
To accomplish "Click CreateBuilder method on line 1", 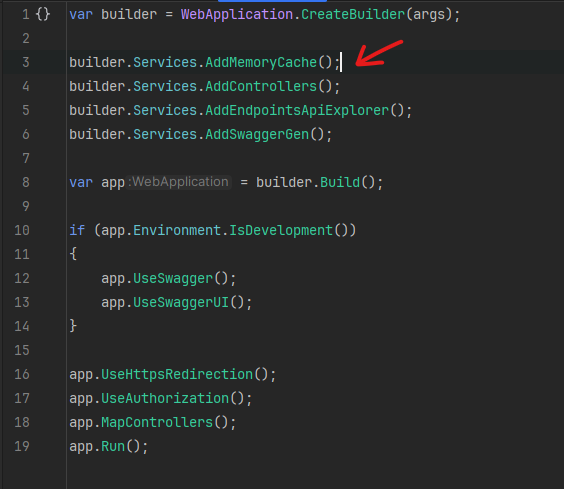I will (x=353, y=15).
